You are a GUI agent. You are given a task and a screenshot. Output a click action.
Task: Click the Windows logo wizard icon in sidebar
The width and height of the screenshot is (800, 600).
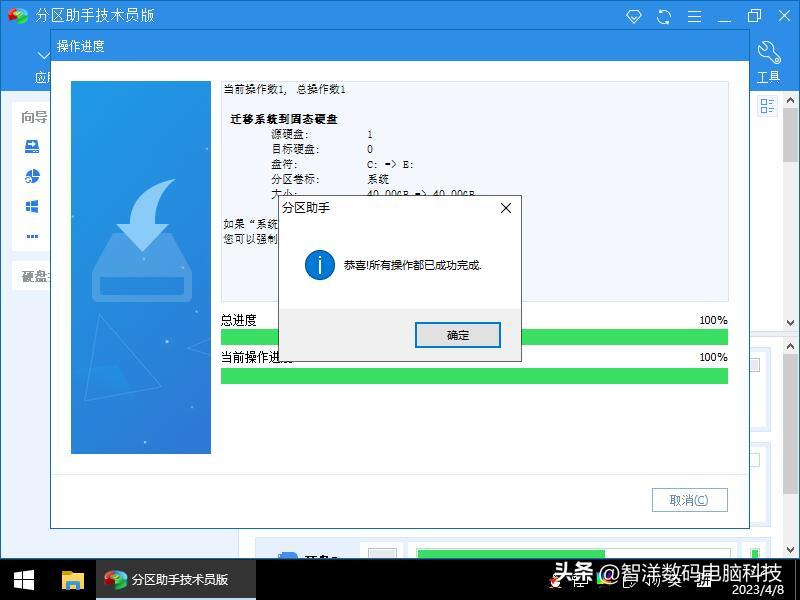33,206
